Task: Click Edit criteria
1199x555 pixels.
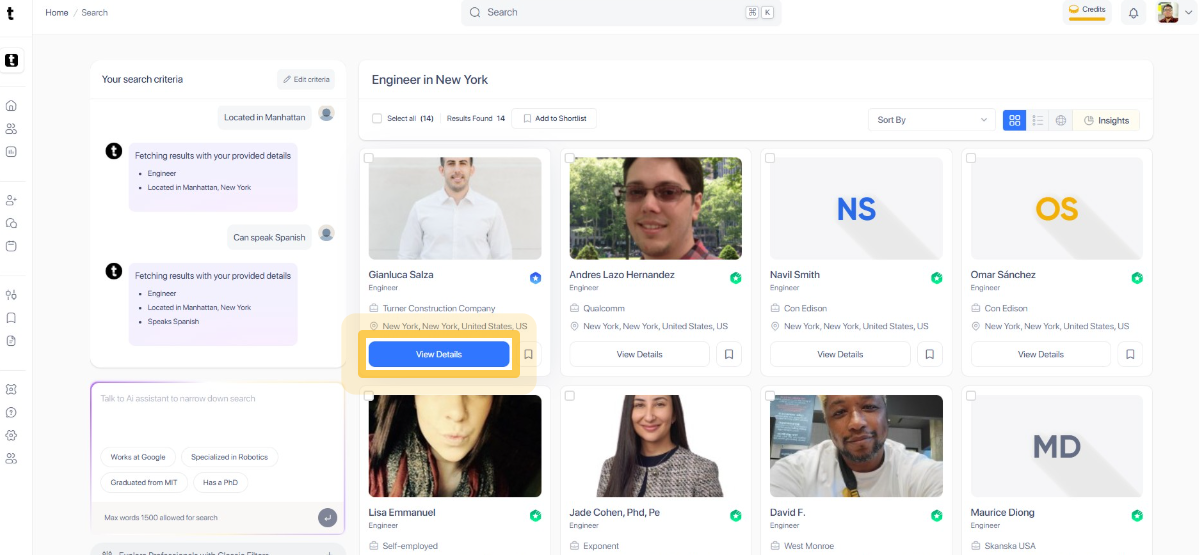Action: click(306, 80)
